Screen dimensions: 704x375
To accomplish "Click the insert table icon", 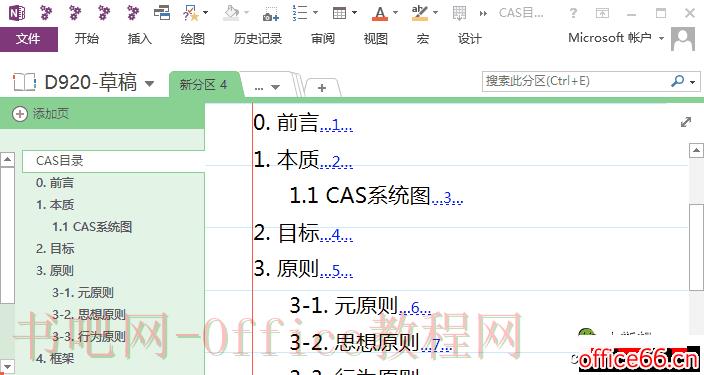I will (339, 13).
